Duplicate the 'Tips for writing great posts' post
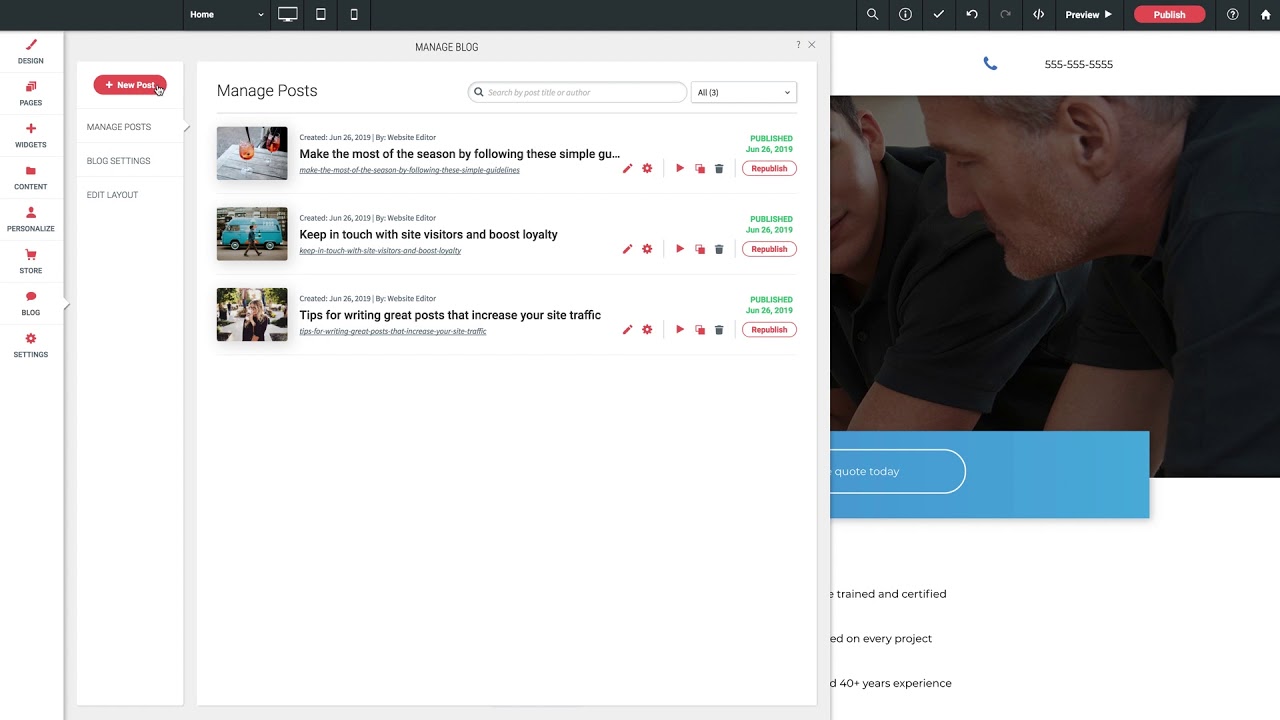1280x720 pixels. 700,330
